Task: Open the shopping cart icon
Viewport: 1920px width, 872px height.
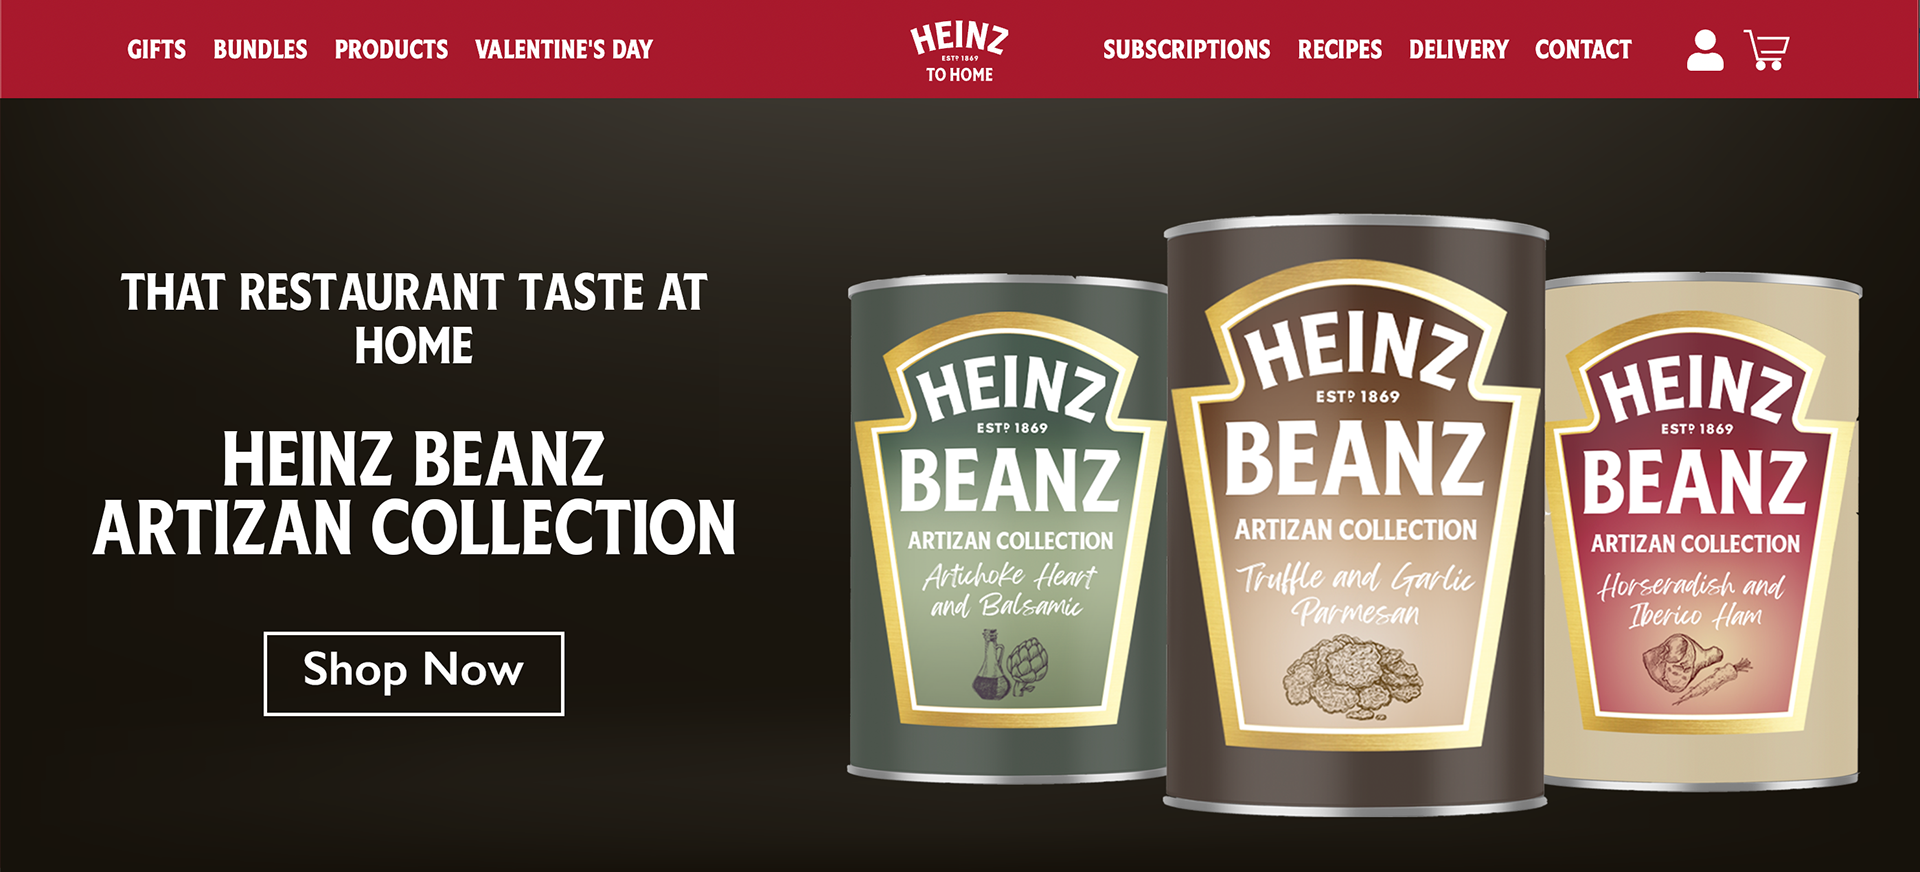Action: click(1767, 50)
